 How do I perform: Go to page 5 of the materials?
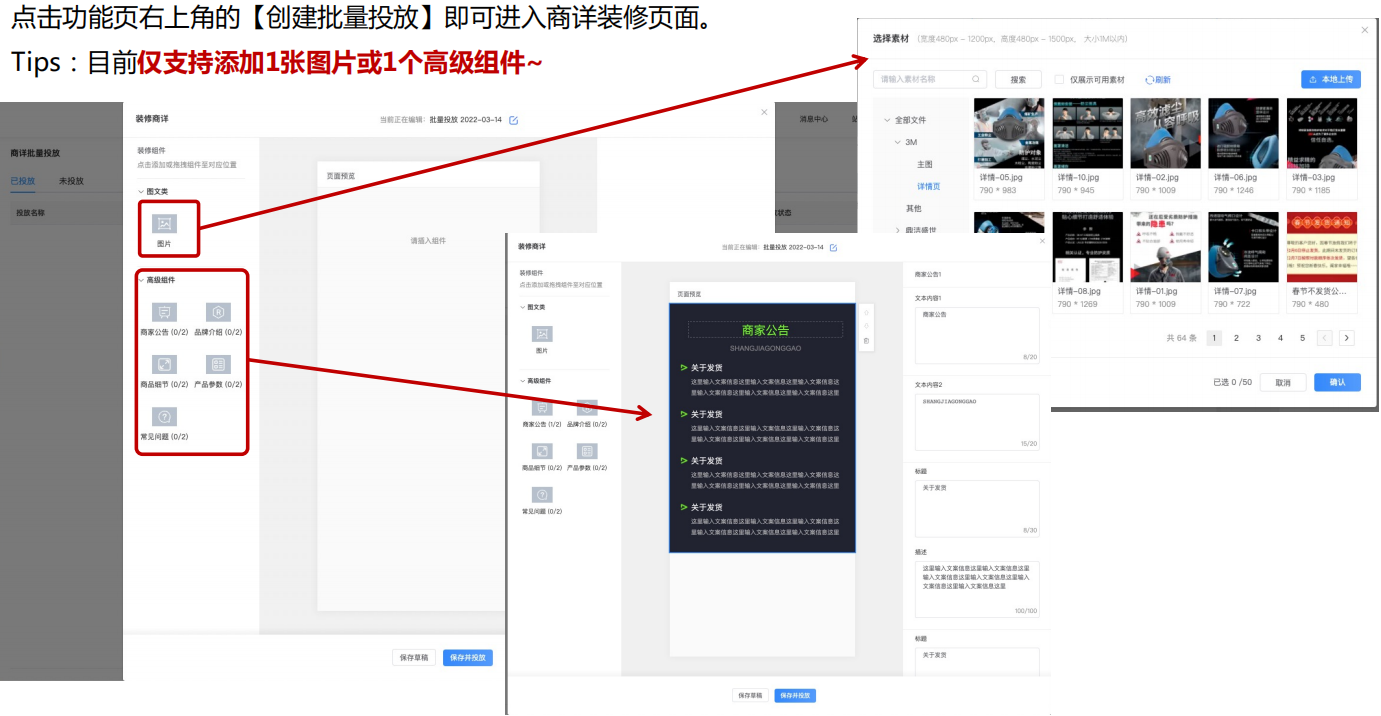coord(1302,338)
